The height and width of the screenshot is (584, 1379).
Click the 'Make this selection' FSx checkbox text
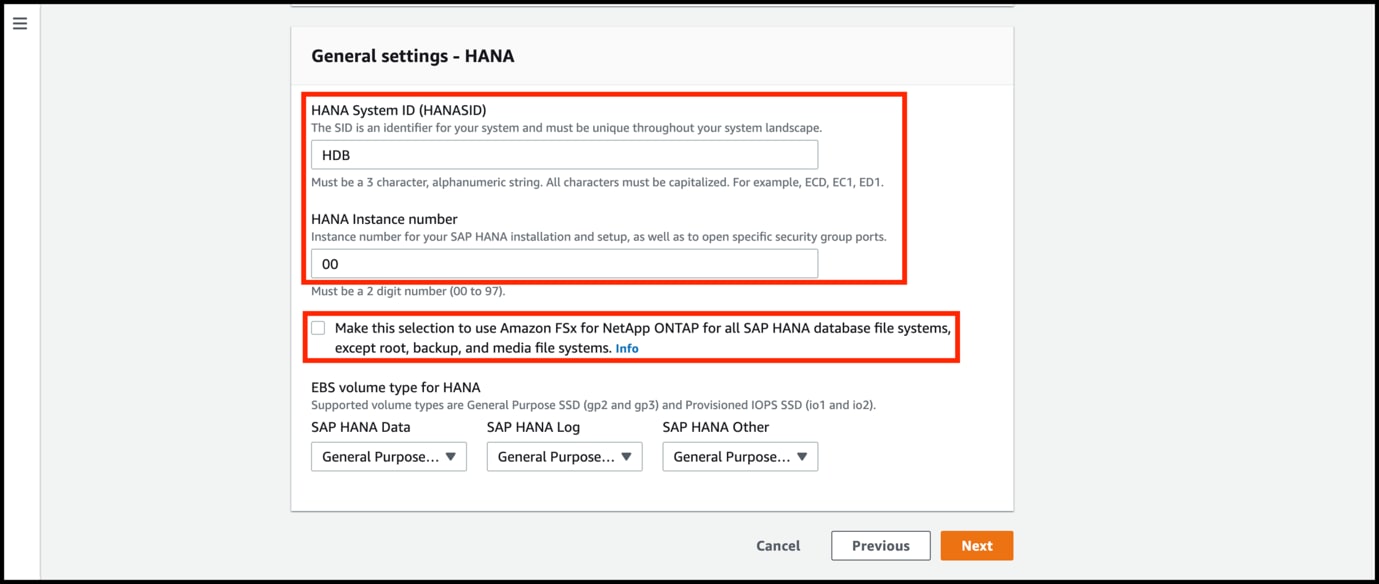click(642, 329)
